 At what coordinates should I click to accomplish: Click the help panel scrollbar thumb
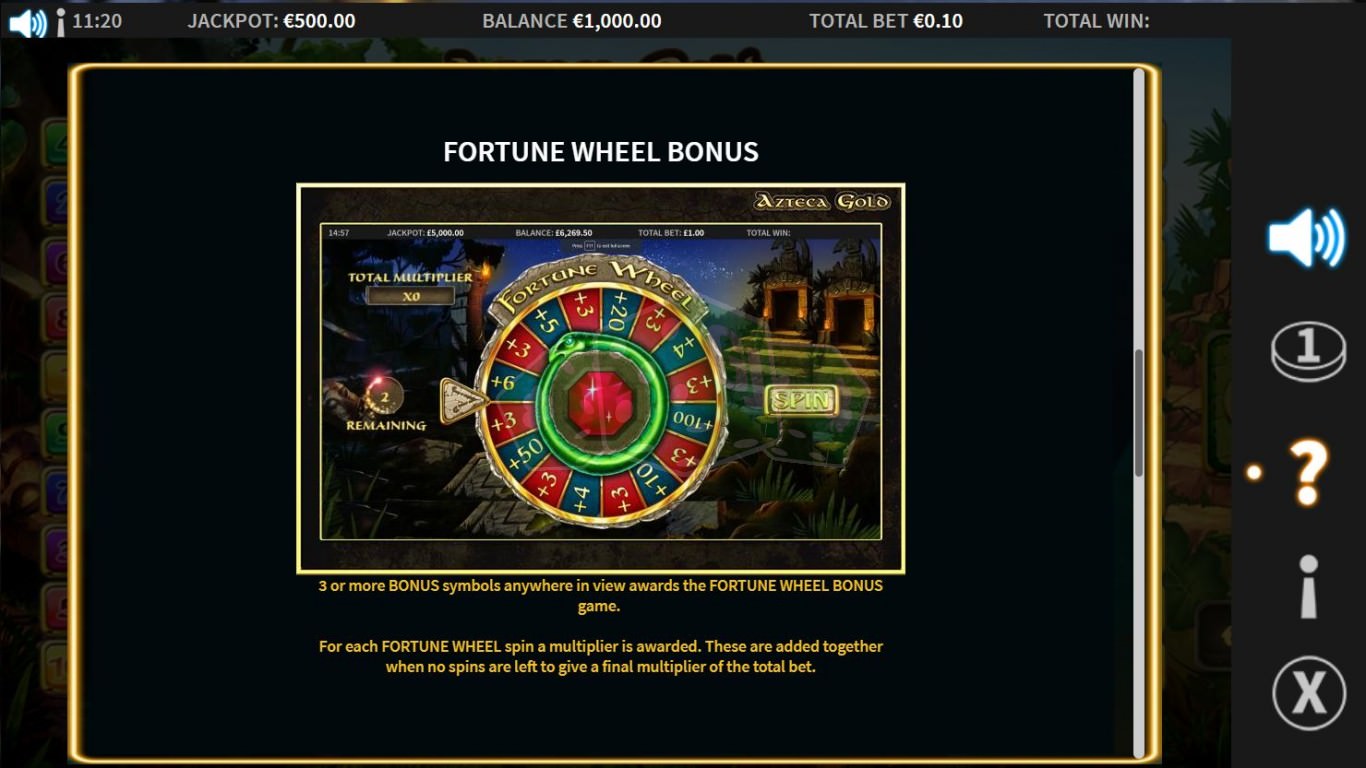[x=1139, y=413]
